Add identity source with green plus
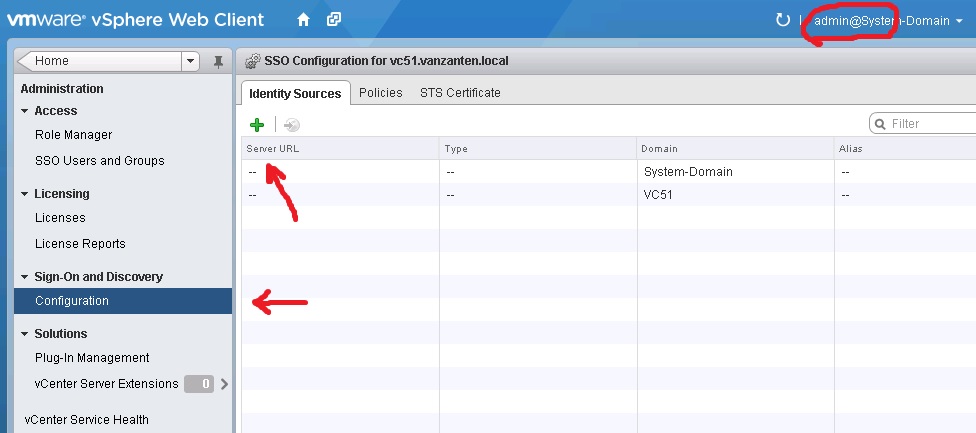Screen dimensions: 976x433 256,125
